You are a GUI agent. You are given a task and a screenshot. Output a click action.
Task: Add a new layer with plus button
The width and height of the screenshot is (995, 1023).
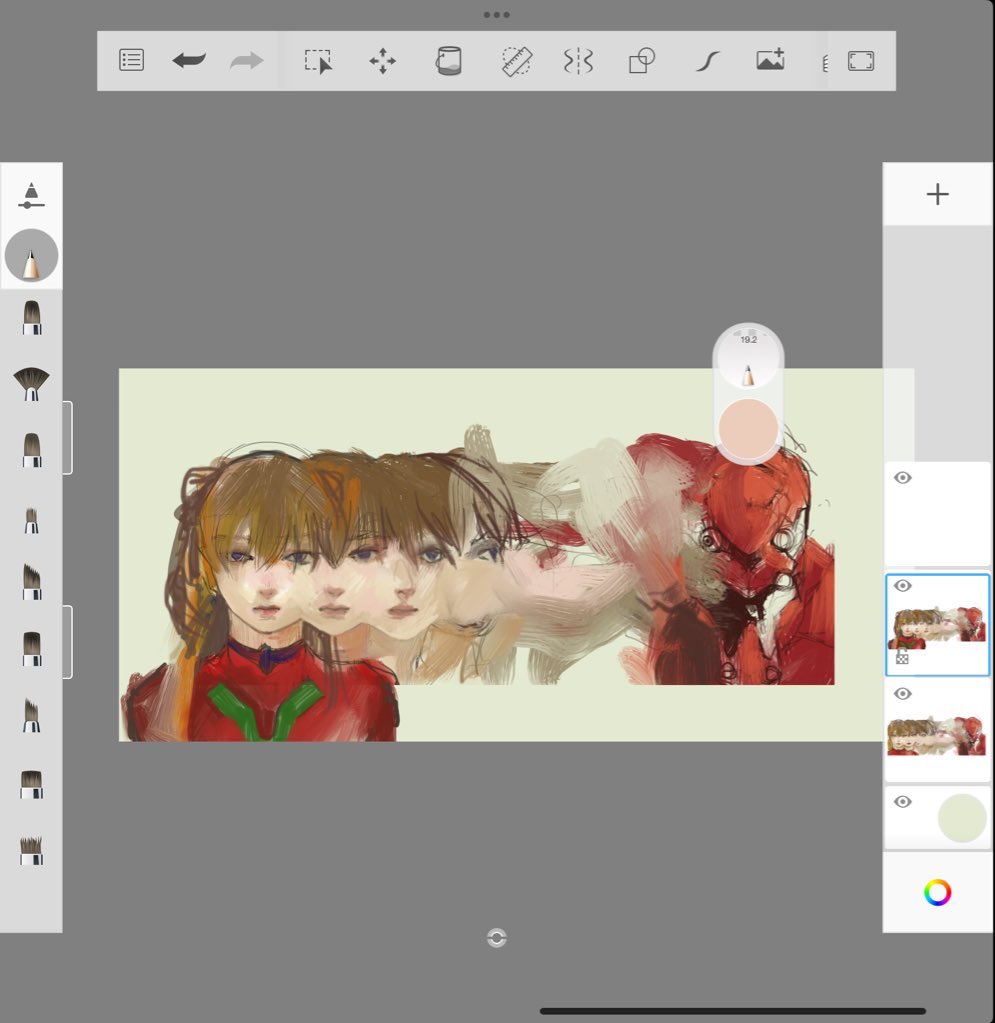pos(937,194)
